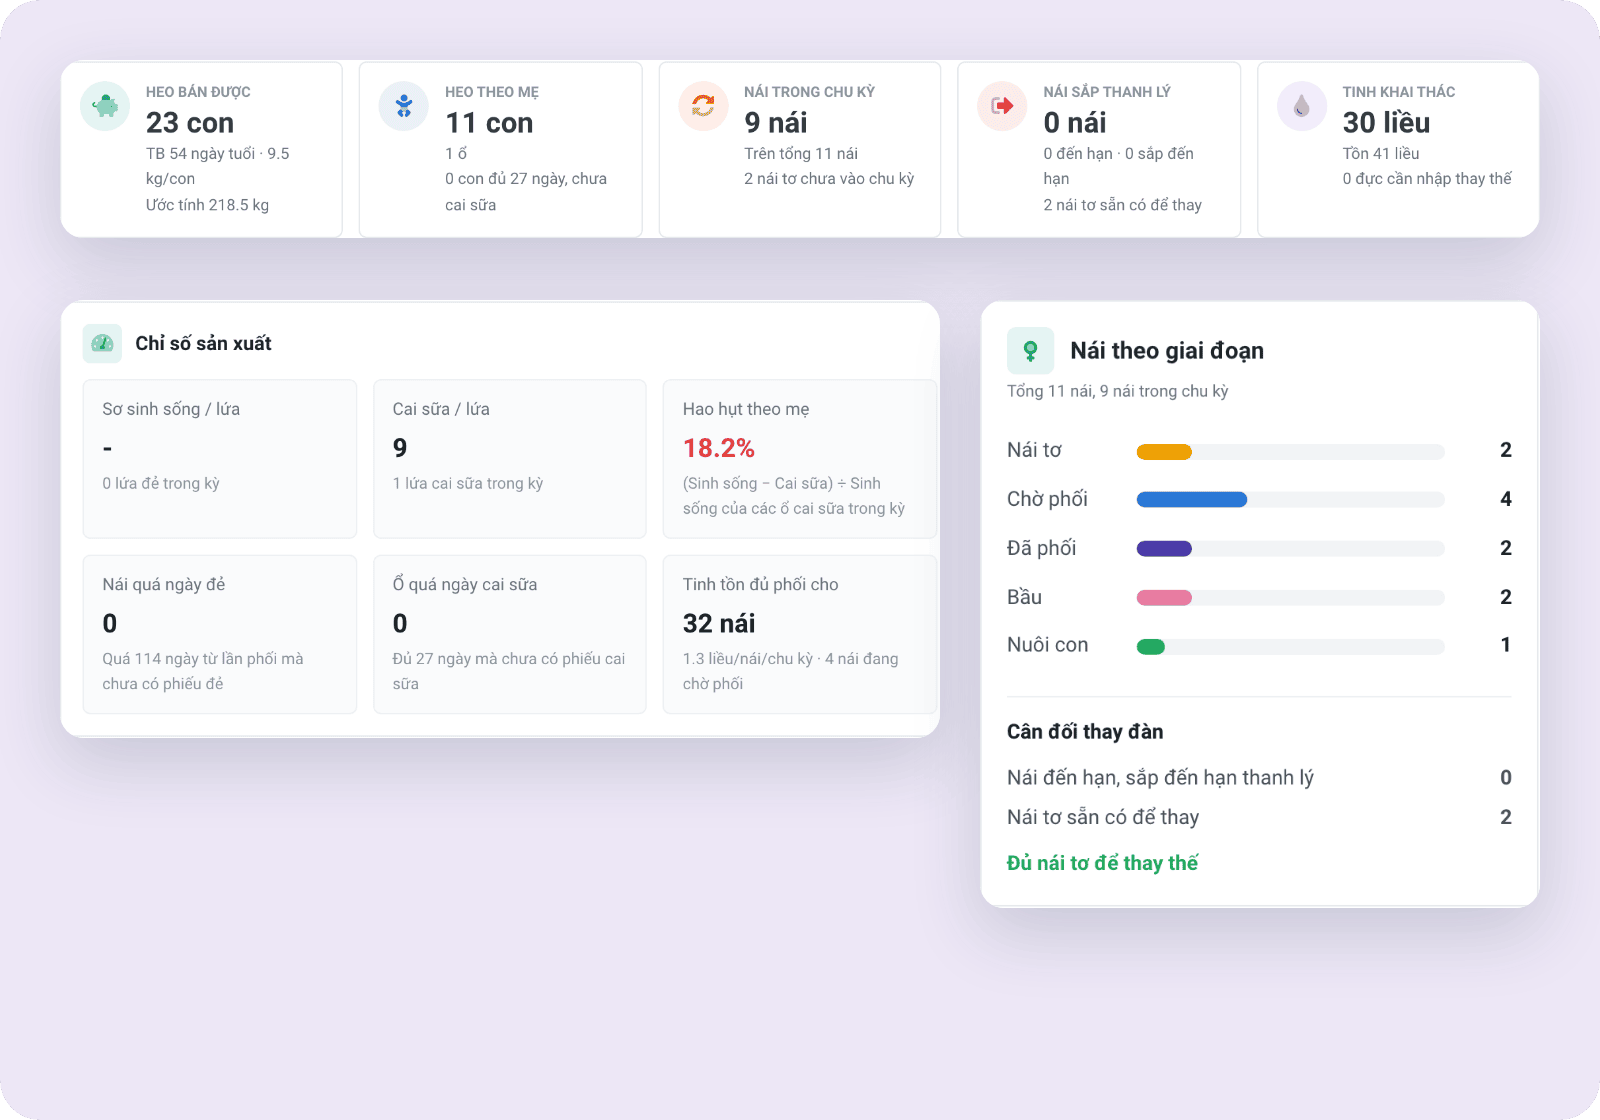The image size is (1600, 1120).
Task: Click the Trên tổng 11 nái text
Action: 801,154
